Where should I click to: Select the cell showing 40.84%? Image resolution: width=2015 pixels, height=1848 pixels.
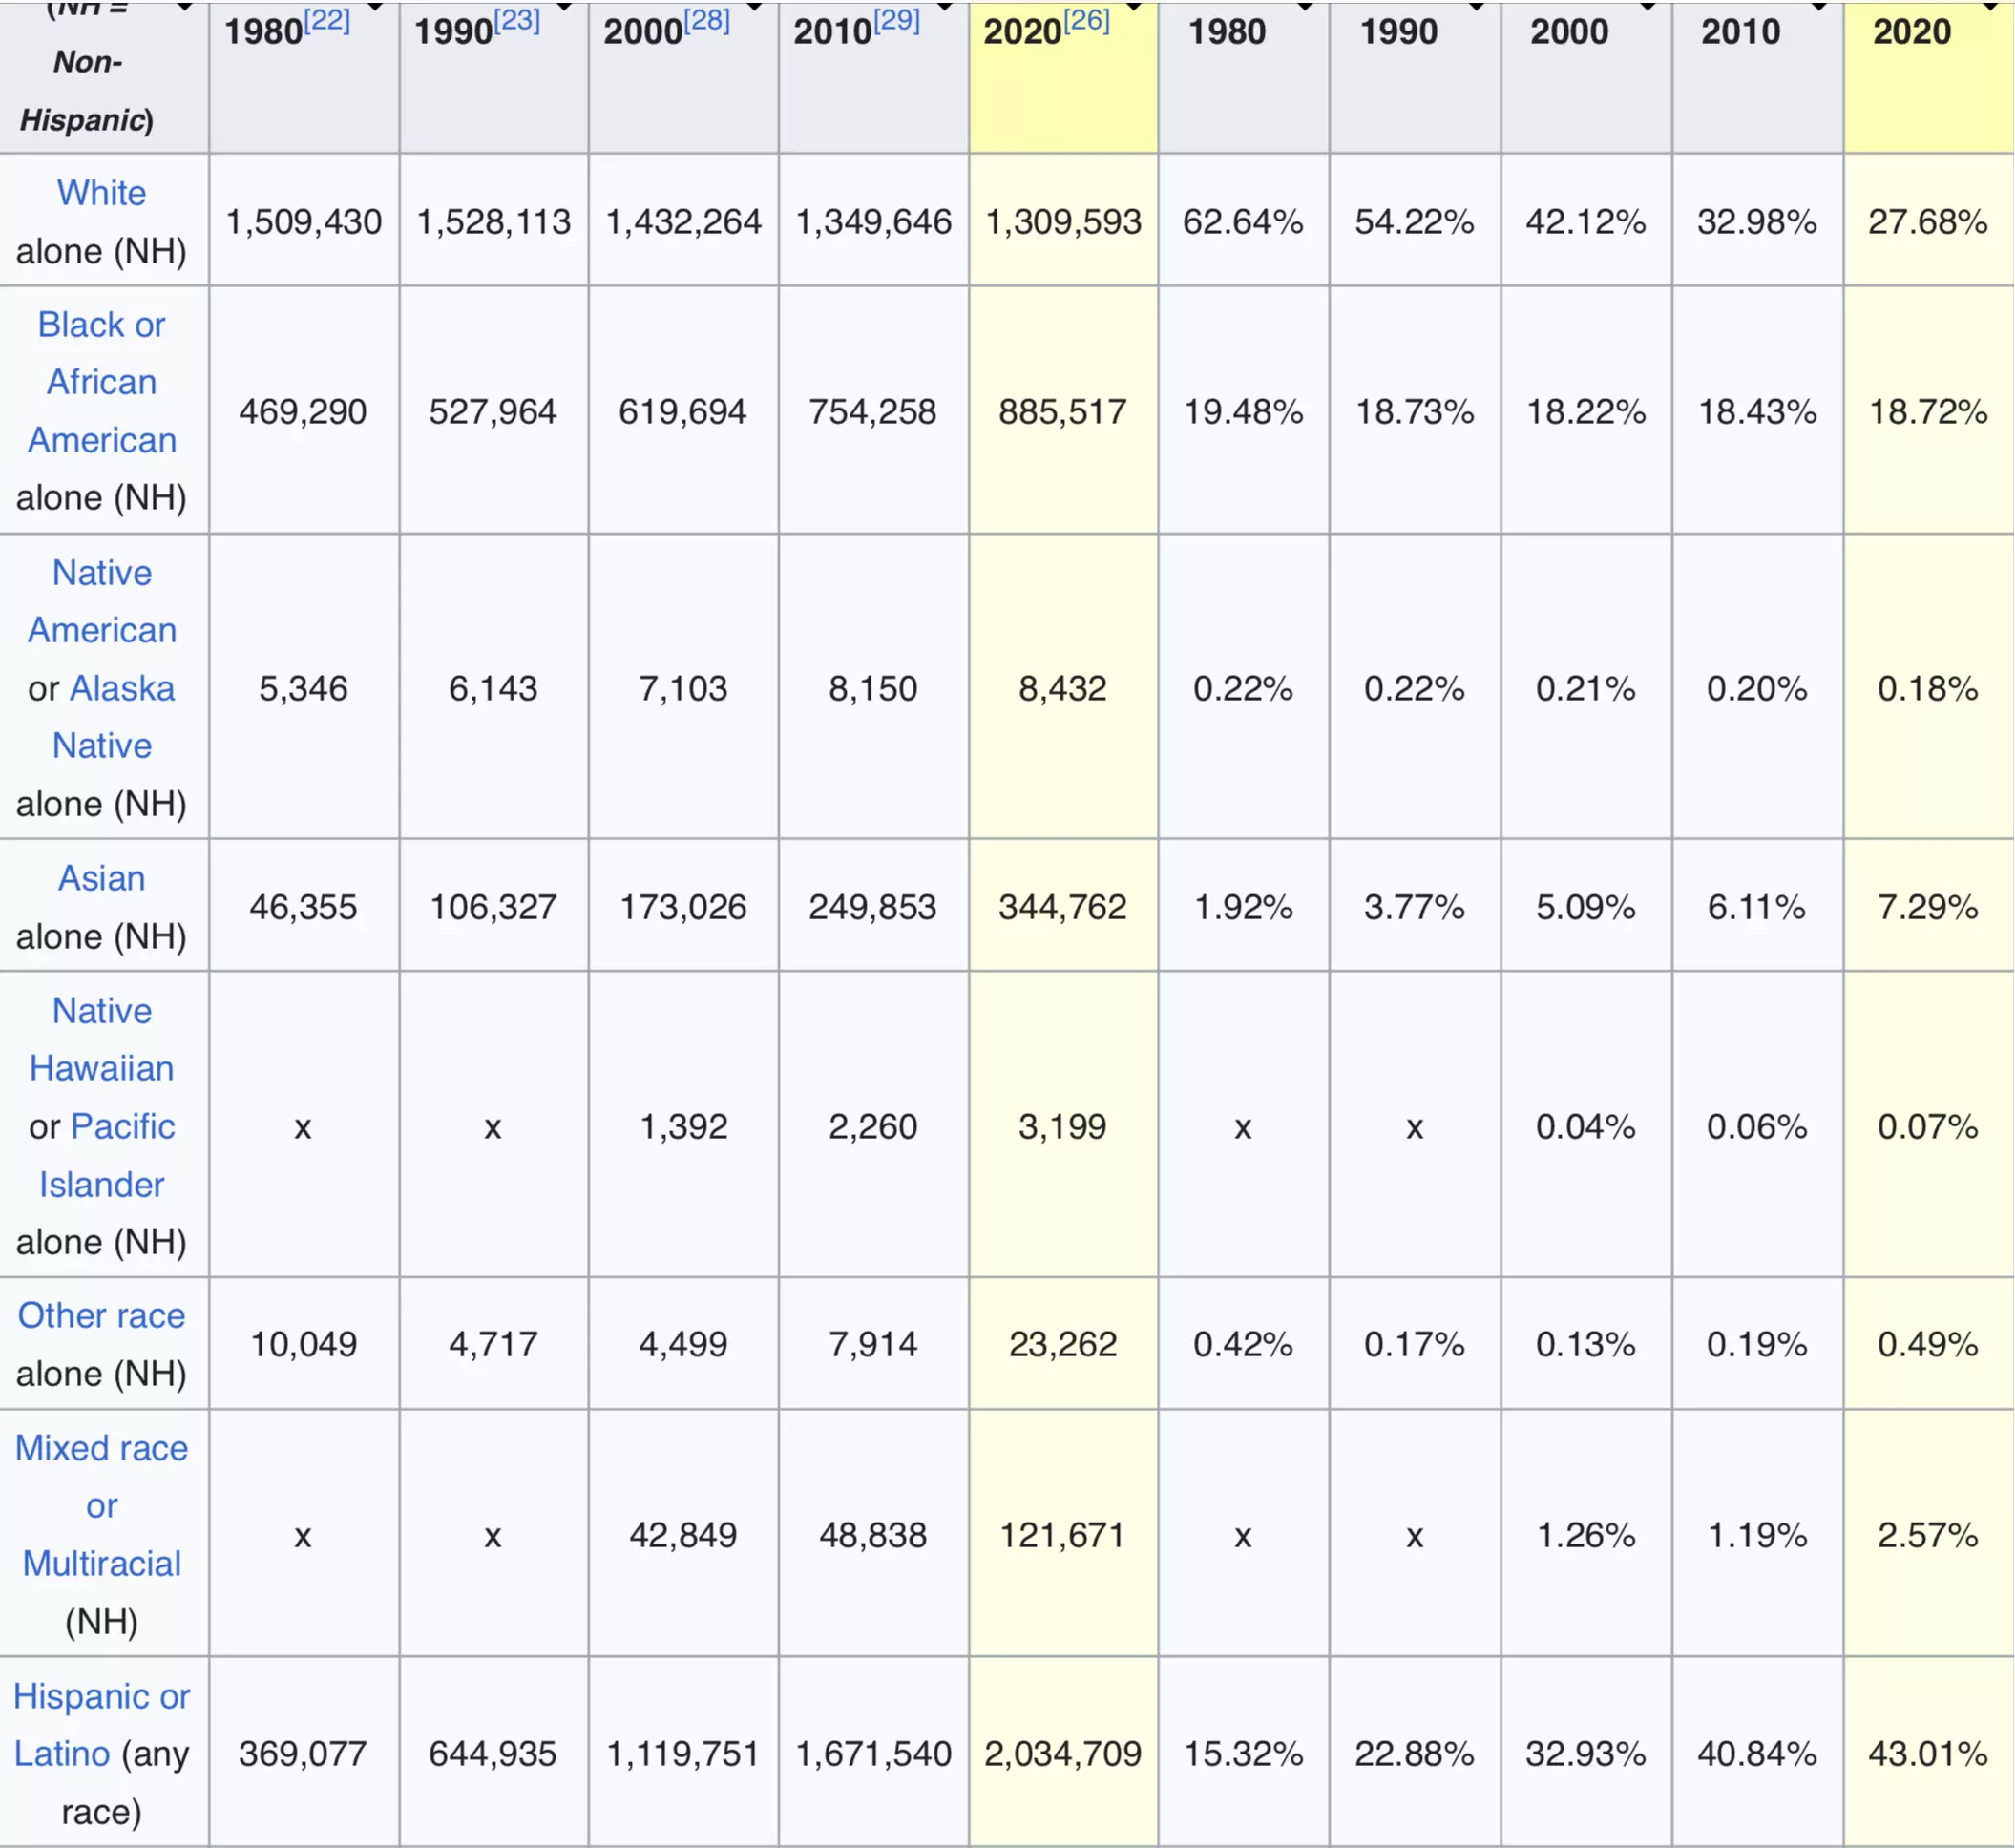[x=1757, y=1752]
